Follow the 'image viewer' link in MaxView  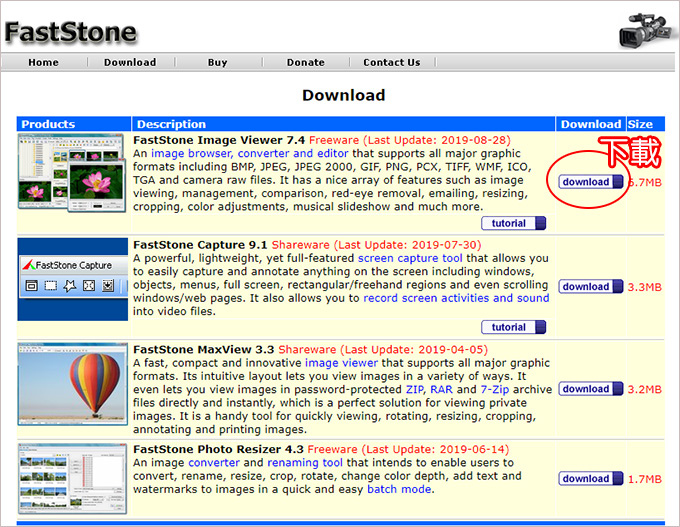[x=341, y=363]
